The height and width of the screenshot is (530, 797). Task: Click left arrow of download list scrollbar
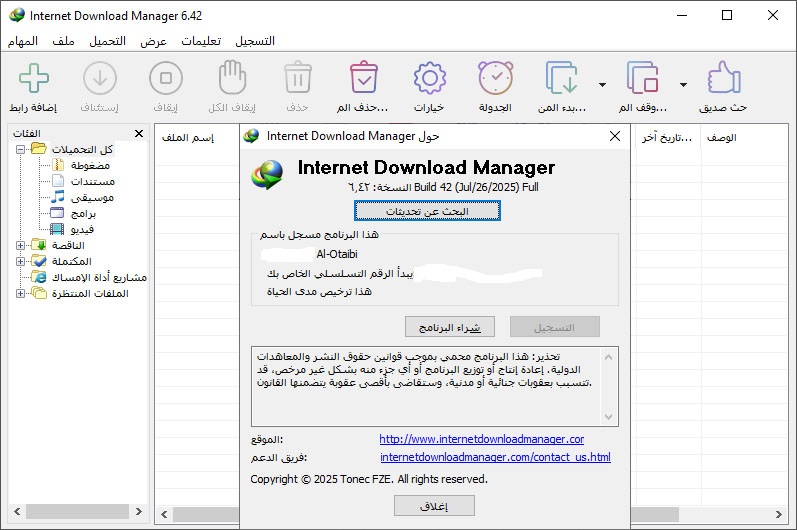(164, 514)
